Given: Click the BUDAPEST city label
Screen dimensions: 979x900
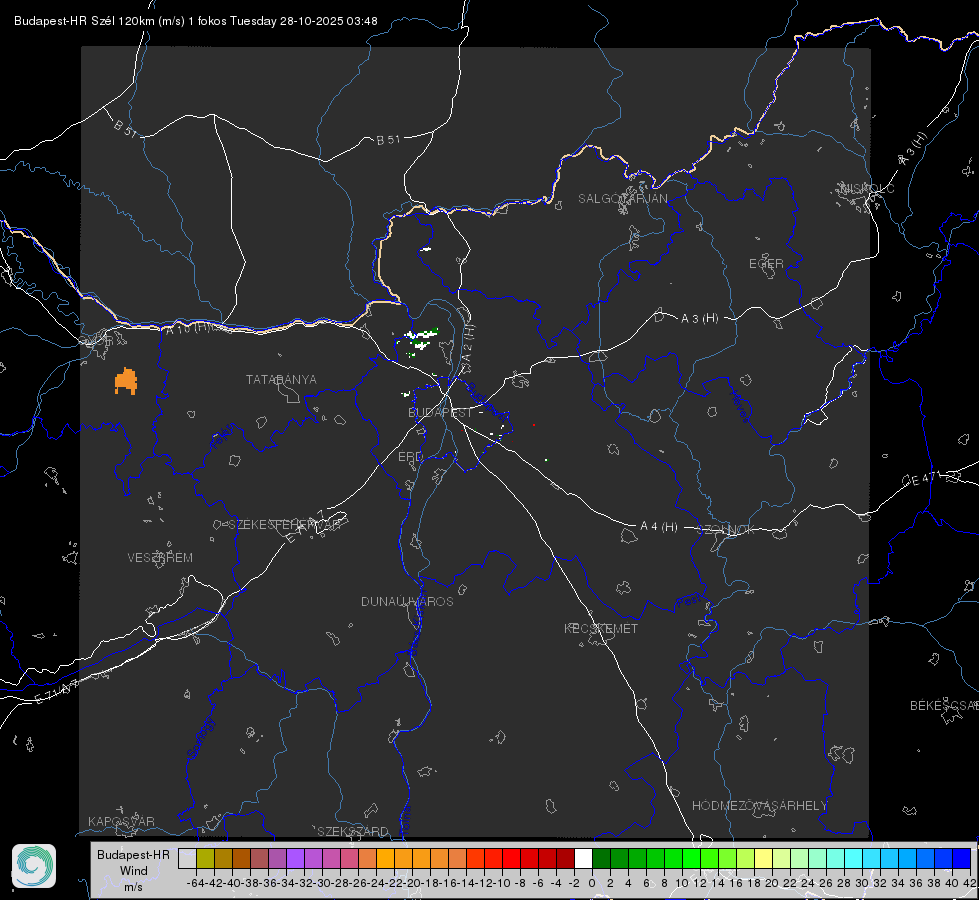Looking at the screenshot, I should coord(440,413).
